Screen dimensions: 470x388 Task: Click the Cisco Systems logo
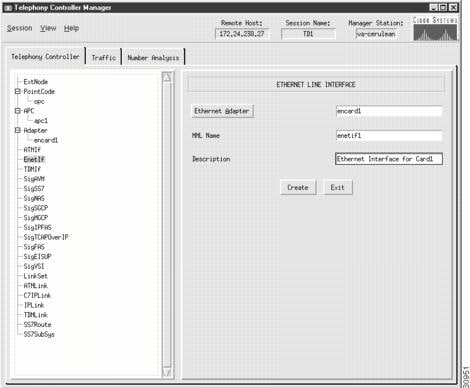pos(435,29)
